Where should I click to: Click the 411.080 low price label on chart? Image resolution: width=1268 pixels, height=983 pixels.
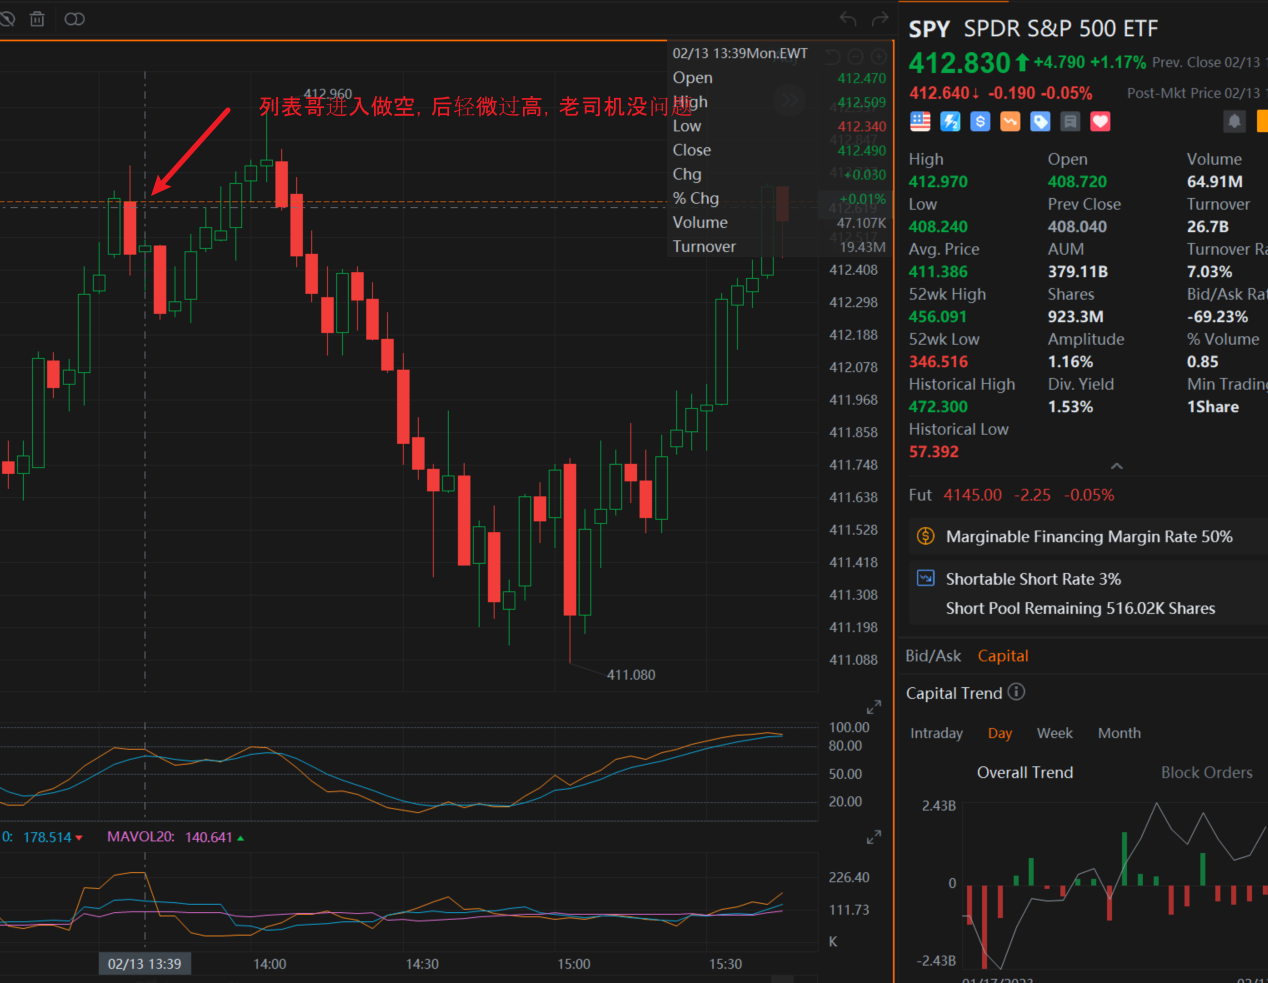(631, 675)
